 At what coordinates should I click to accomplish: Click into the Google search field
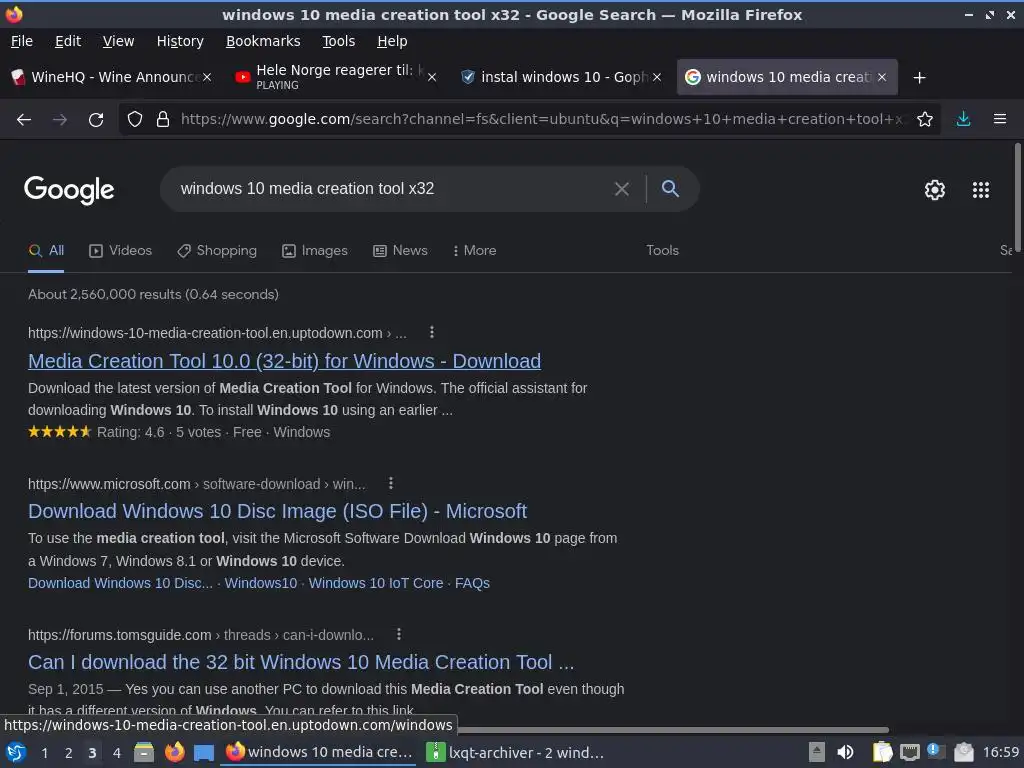click(392, 189)
